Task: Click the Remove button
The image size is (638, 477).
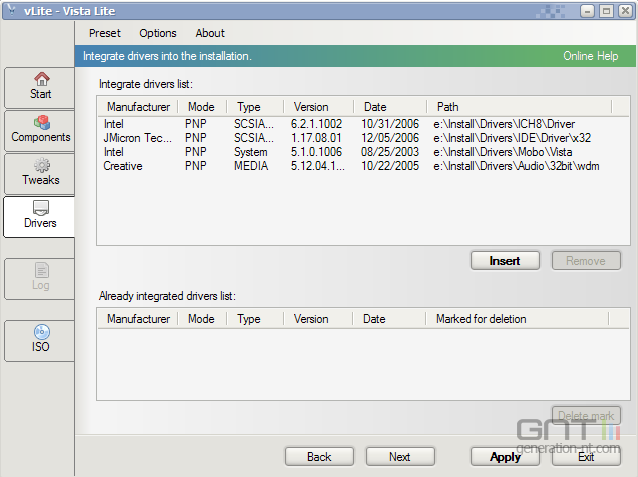Action: 586,260
